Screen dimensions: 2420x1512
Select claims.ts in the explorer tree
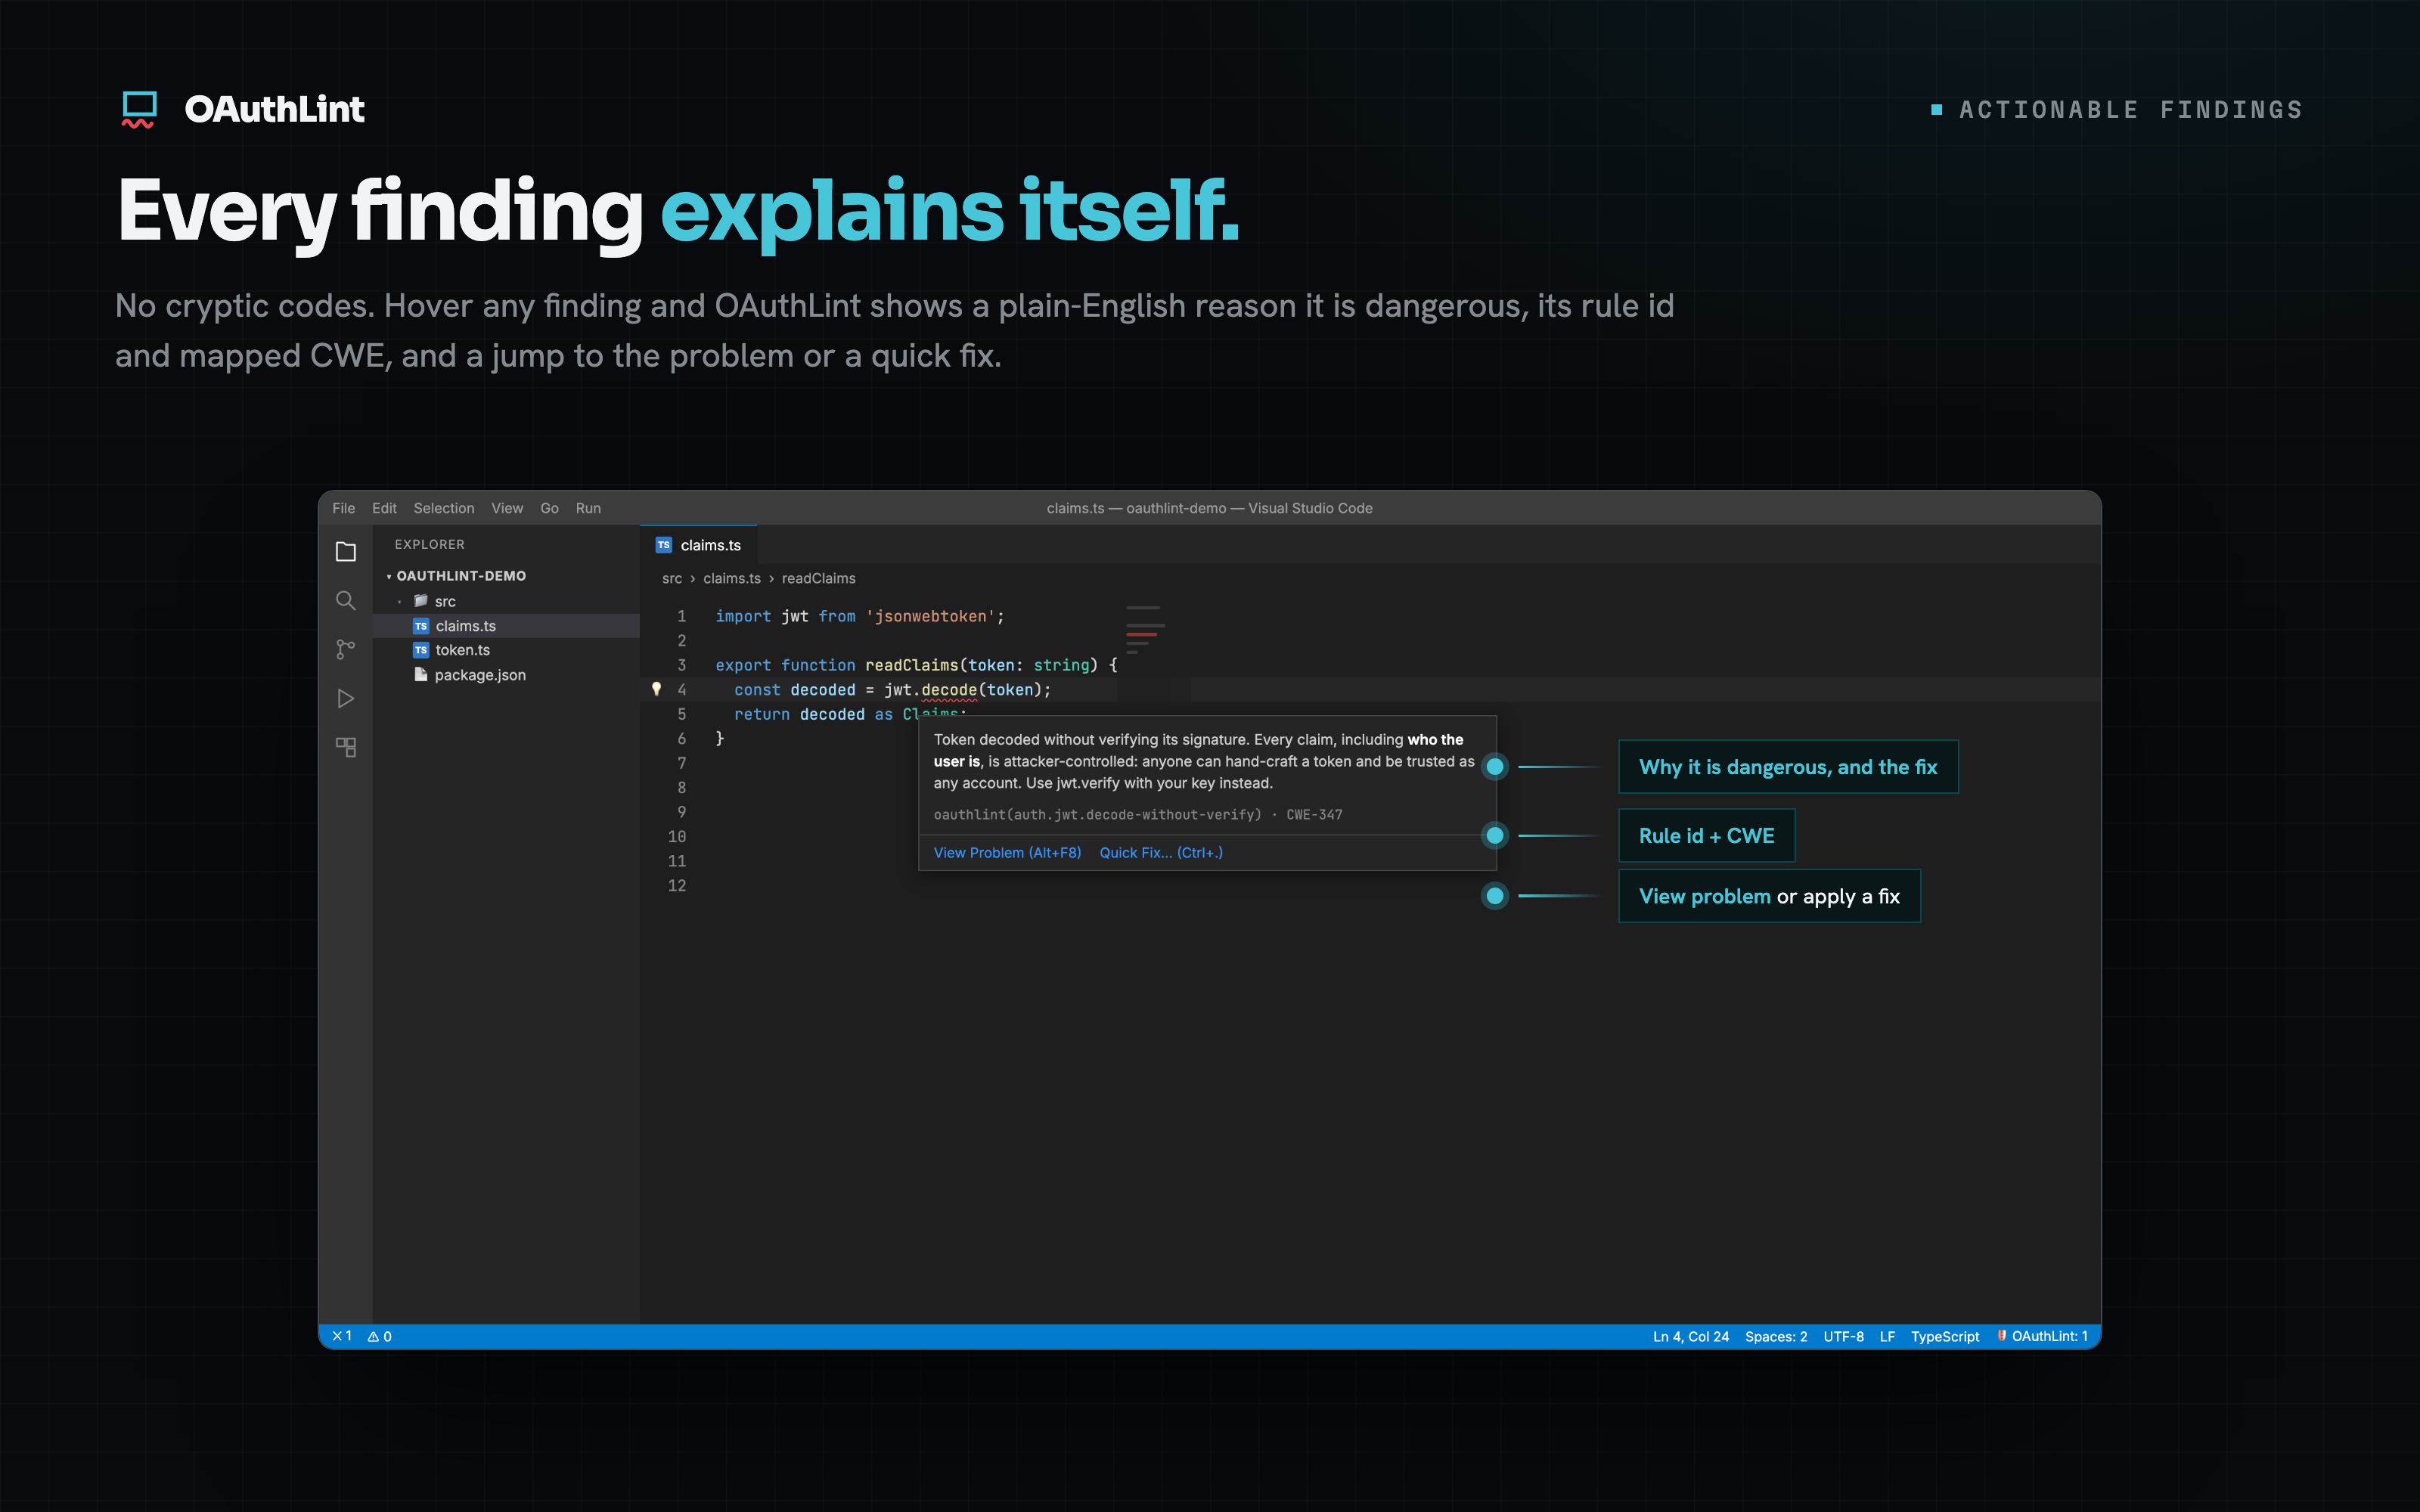tap(506, 626)
